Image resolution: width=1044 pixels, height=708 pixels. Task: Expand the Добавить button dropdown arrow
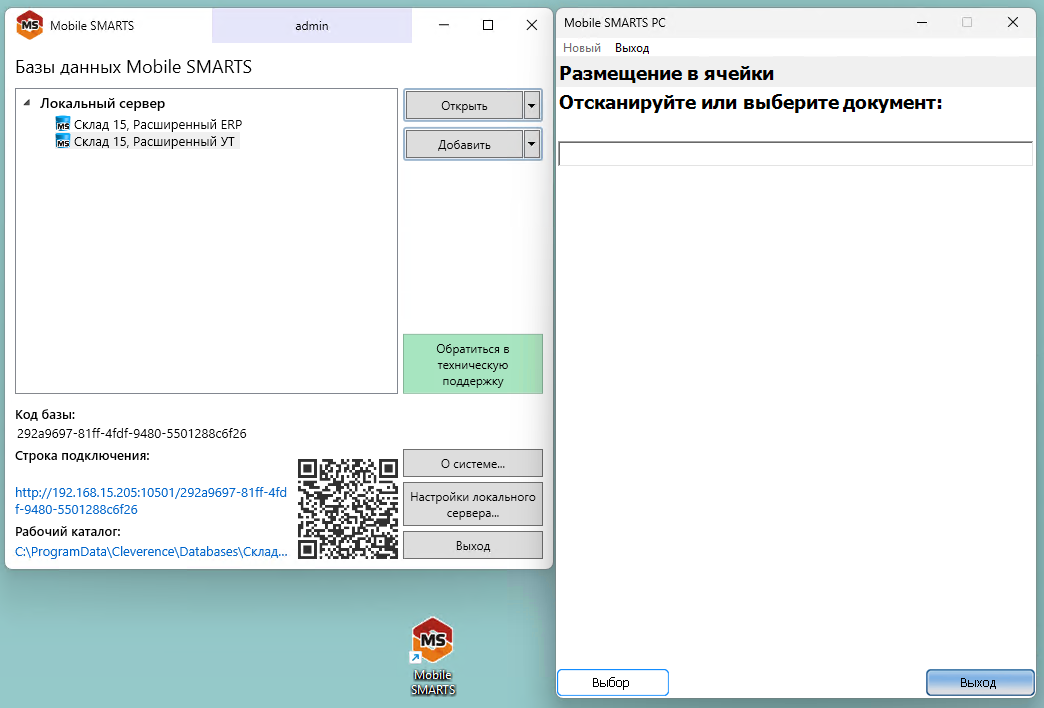[x=532, y=145]
